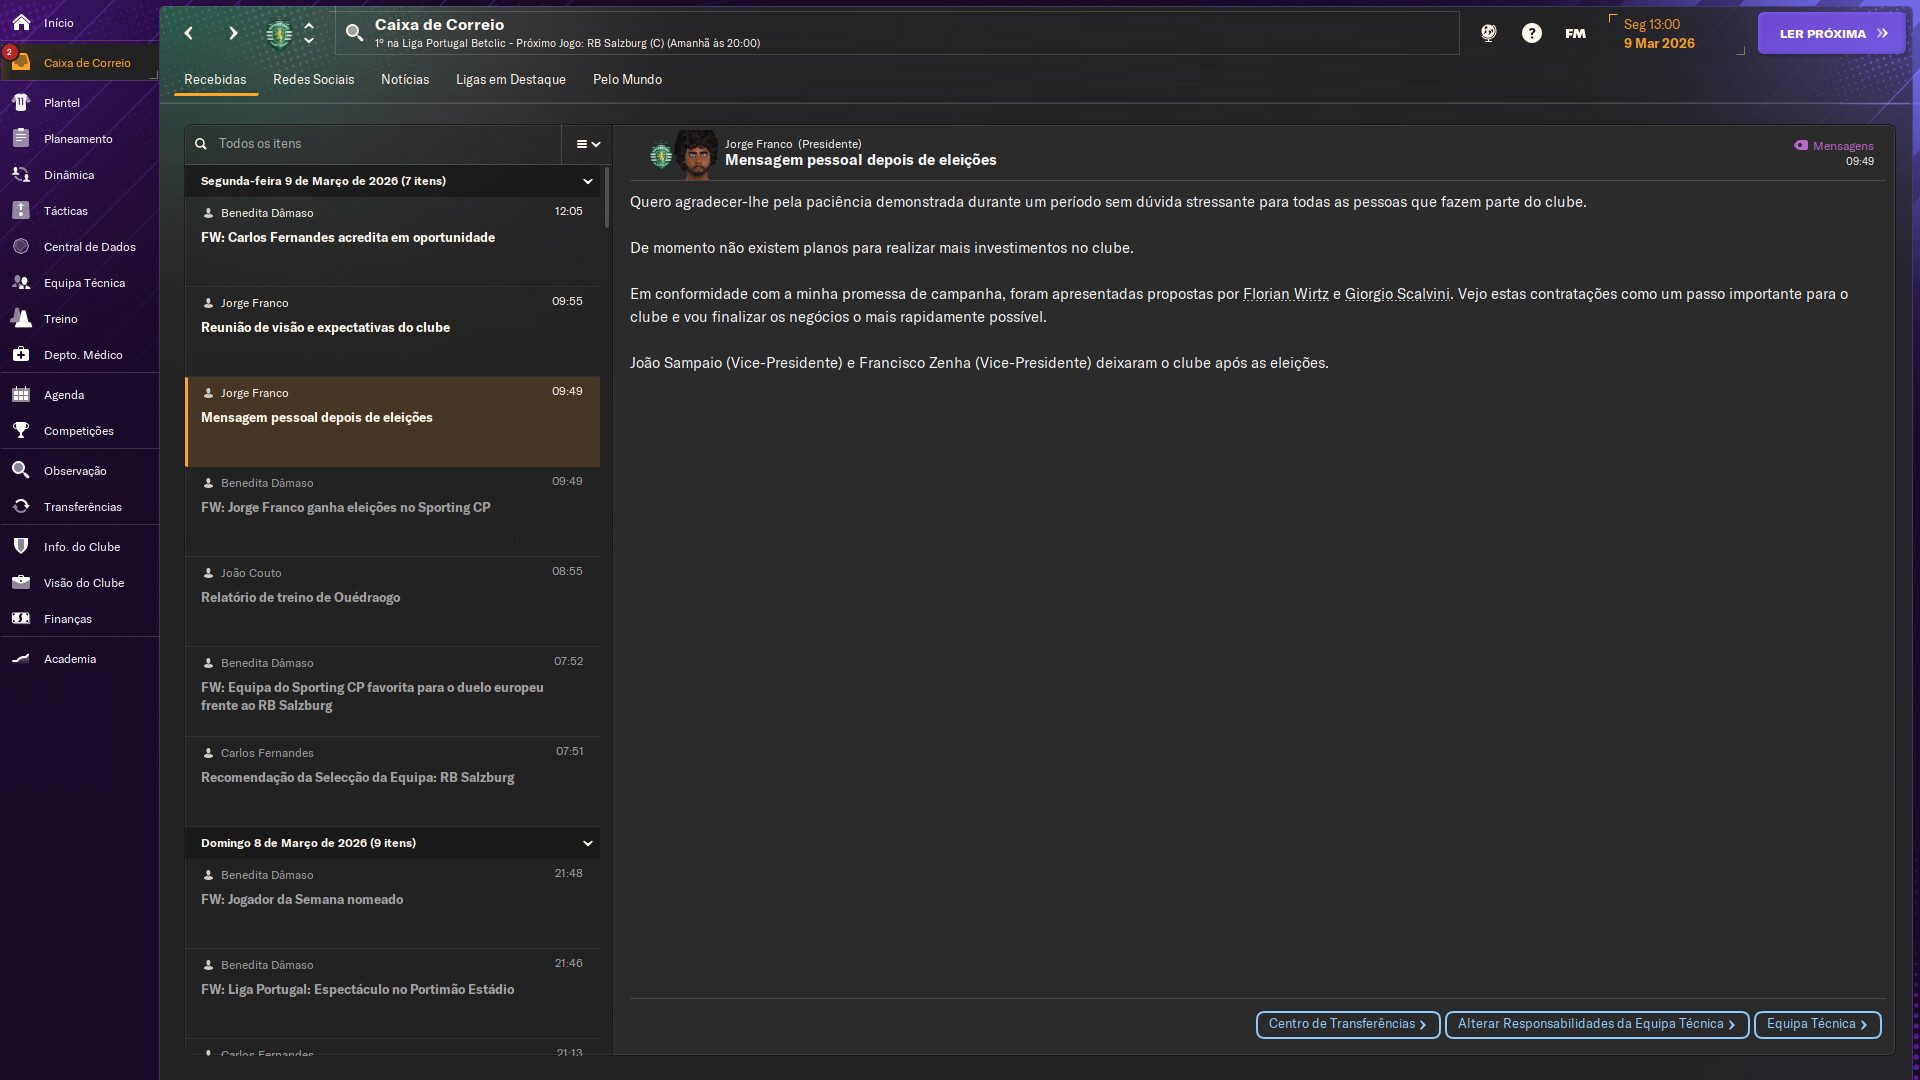
Task: Click the Ler Próxima button
Action: pos(1831,33)
